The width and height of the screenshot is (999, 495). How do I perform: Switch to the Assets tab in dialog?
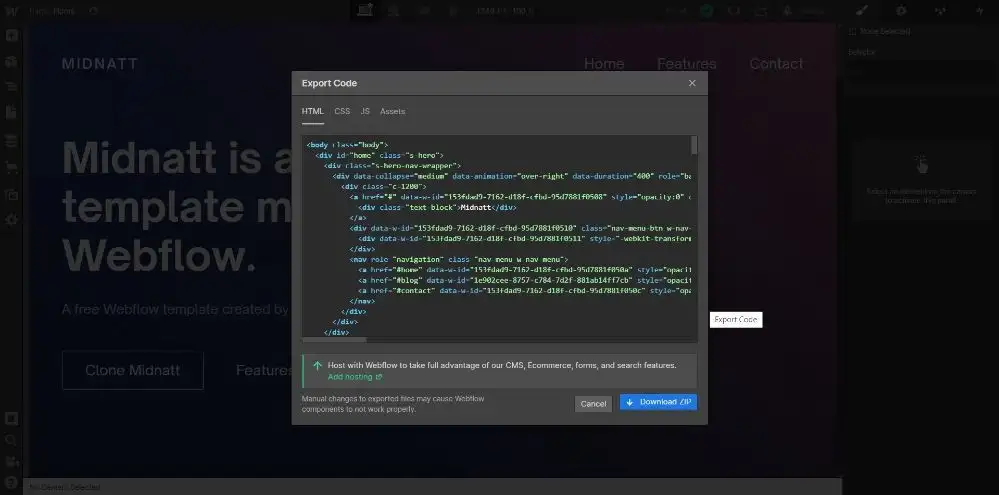point(392,111)
